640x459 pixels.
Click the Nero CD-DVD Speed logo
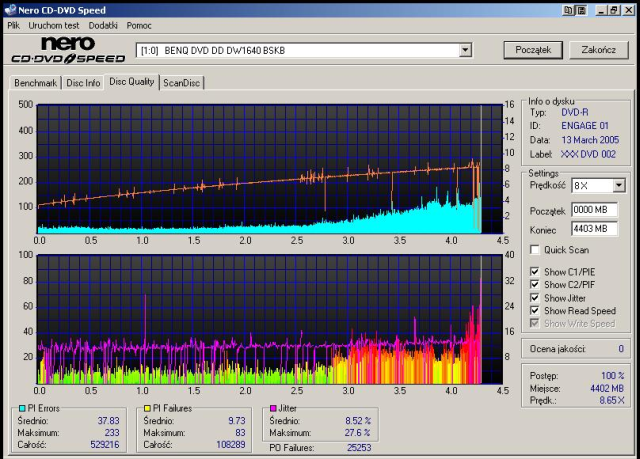[x=68, y=50]
